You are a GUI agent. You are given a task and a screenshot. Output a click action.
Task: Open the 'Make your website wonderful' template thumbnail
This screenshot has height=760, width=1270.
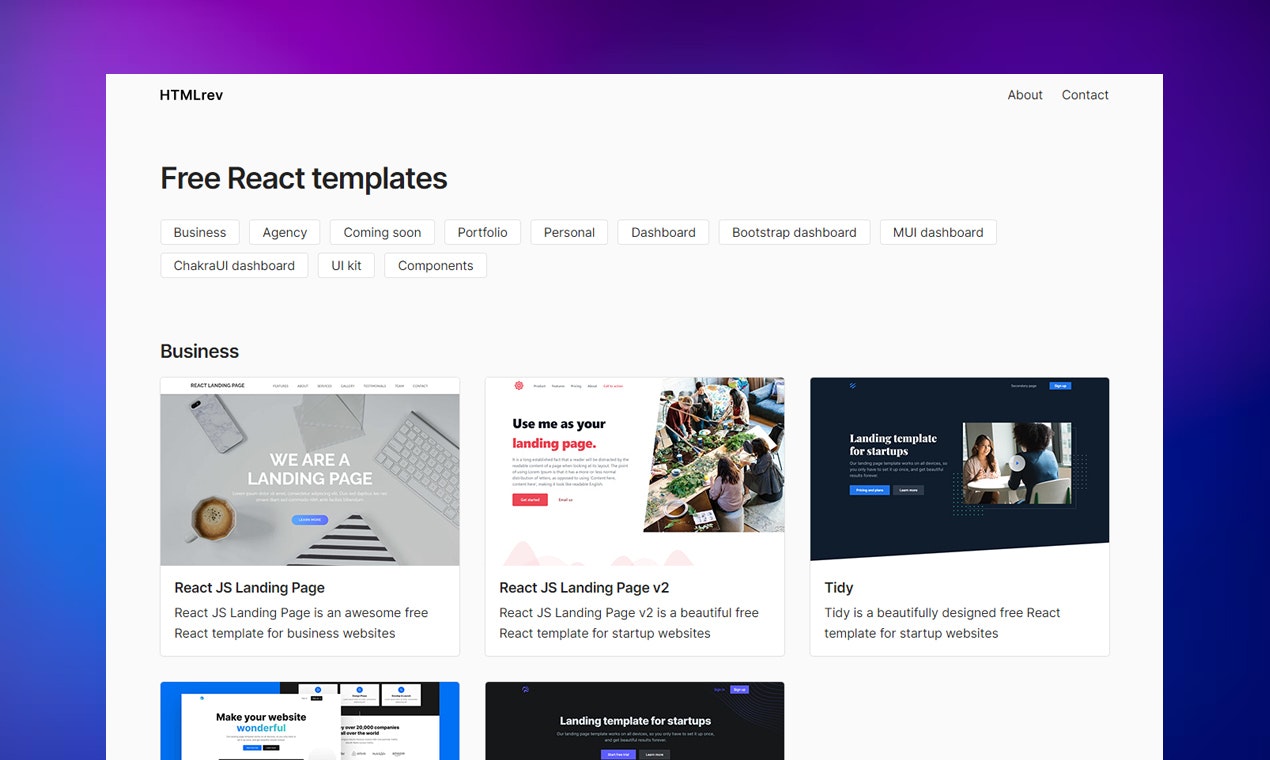310,721
